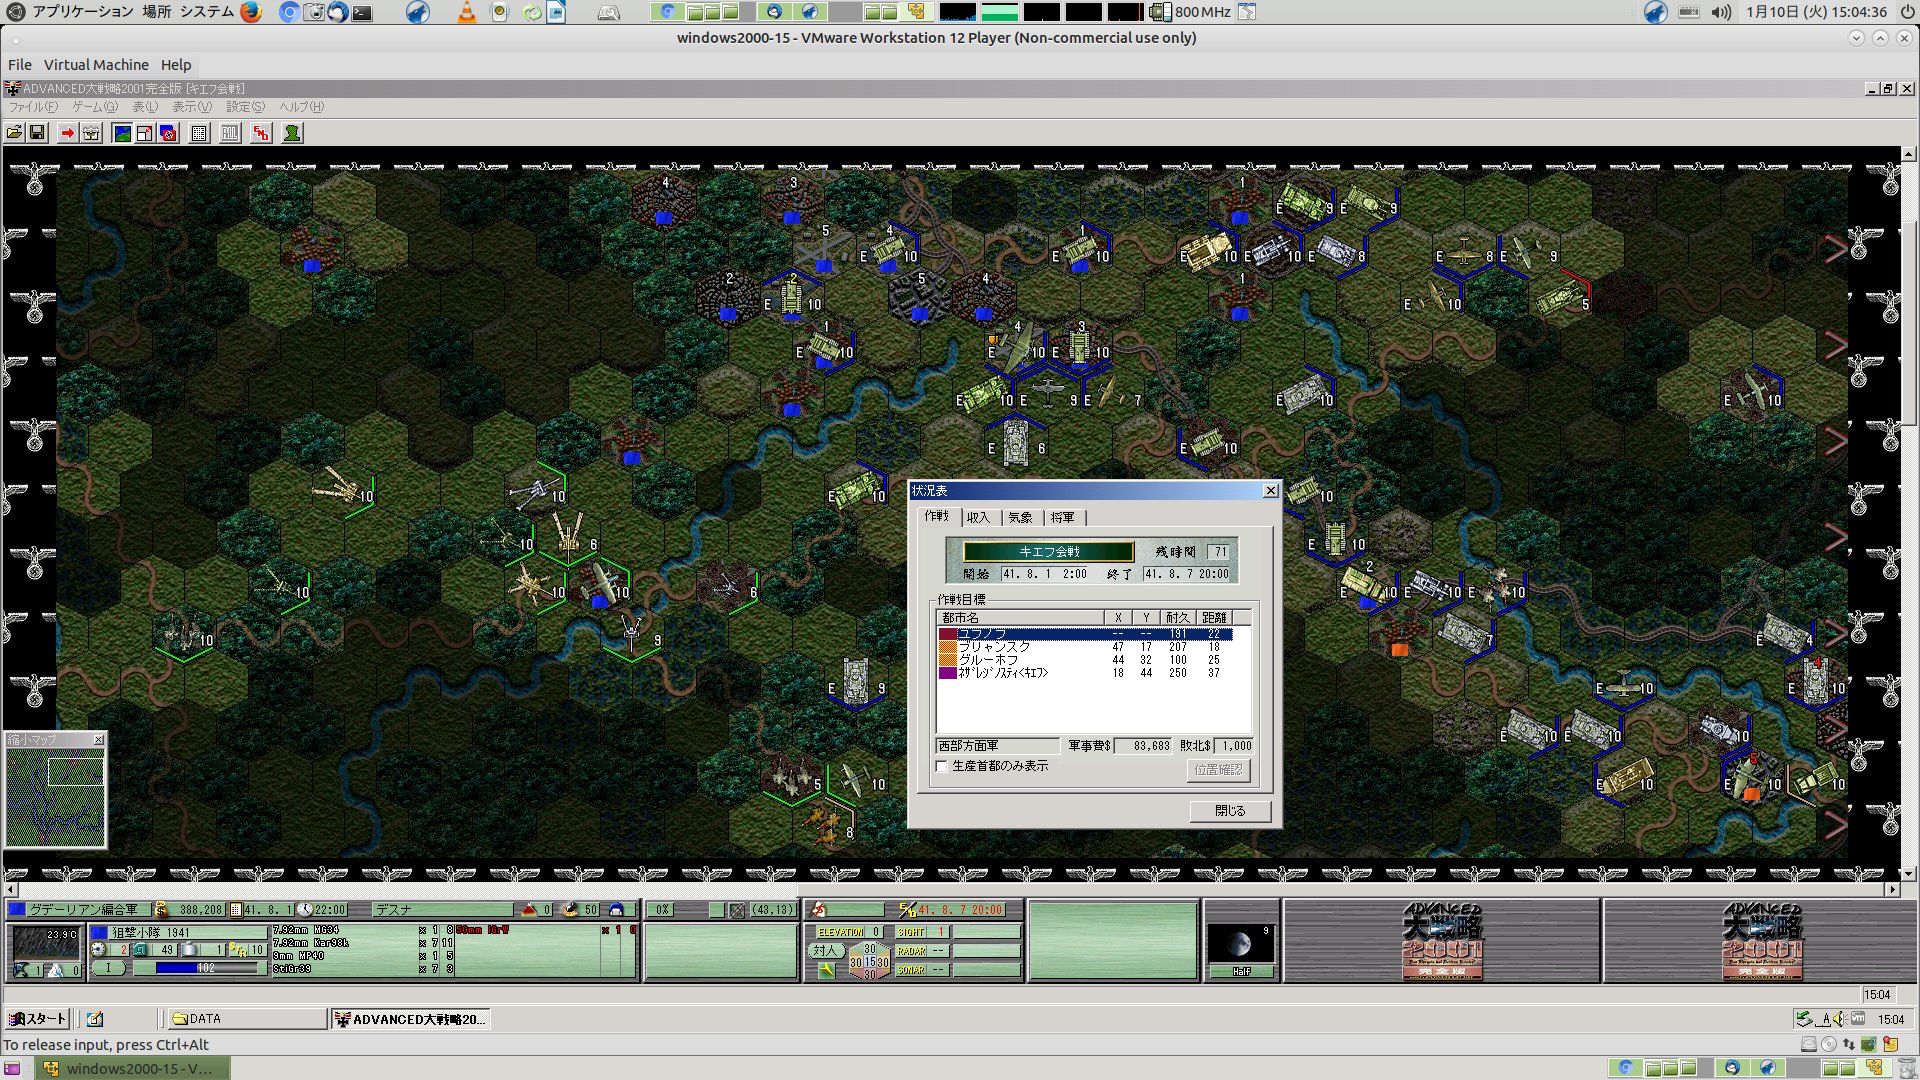
Task: Switch to the 気象 tab
Action: pyautogui.click(x=1020, y=517)
